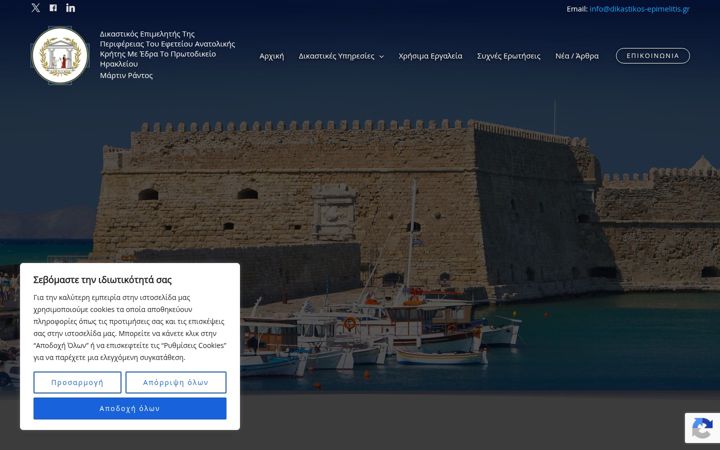The image size is (720, 450).
Task: Open the Συχνές Ερωτήσεις menu item
Action: point(508,56)
